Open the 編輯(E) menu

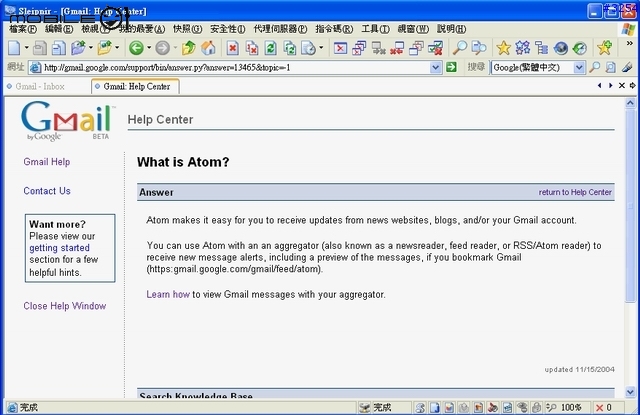coord(59,29)
